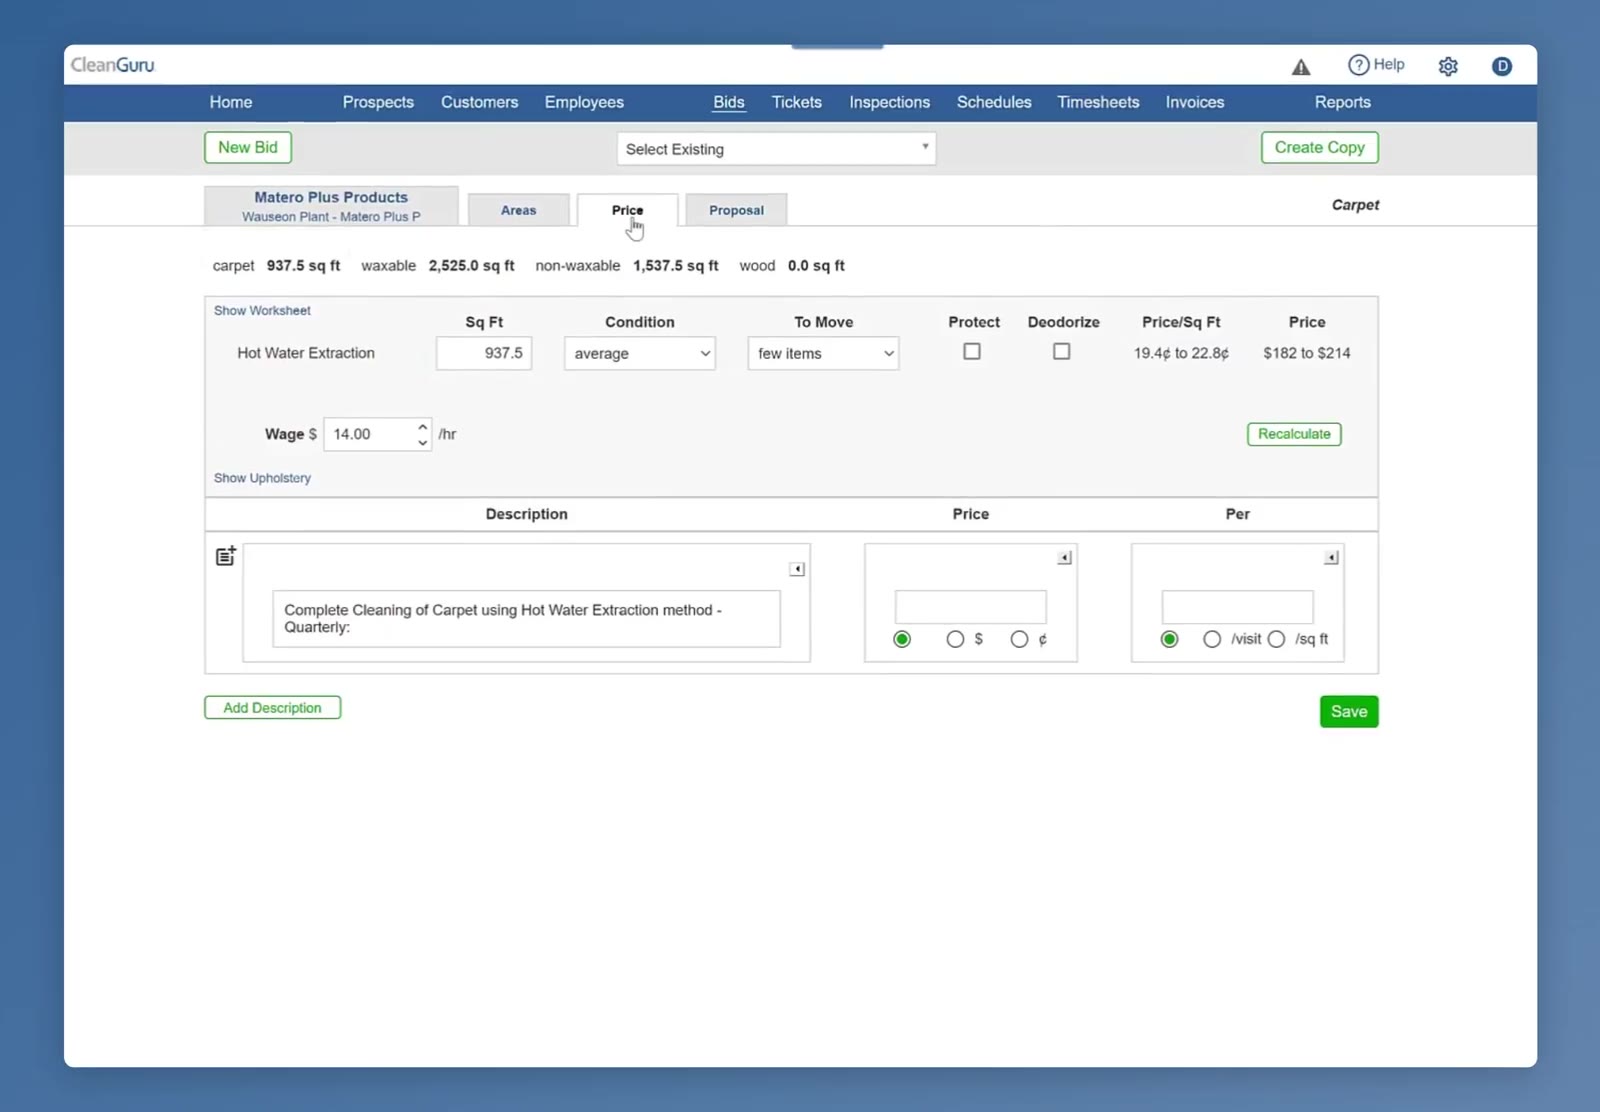This screenshot has width=1600, height=1112.
Task: Click the green Save button
Action: click(x=1349, y=712)
